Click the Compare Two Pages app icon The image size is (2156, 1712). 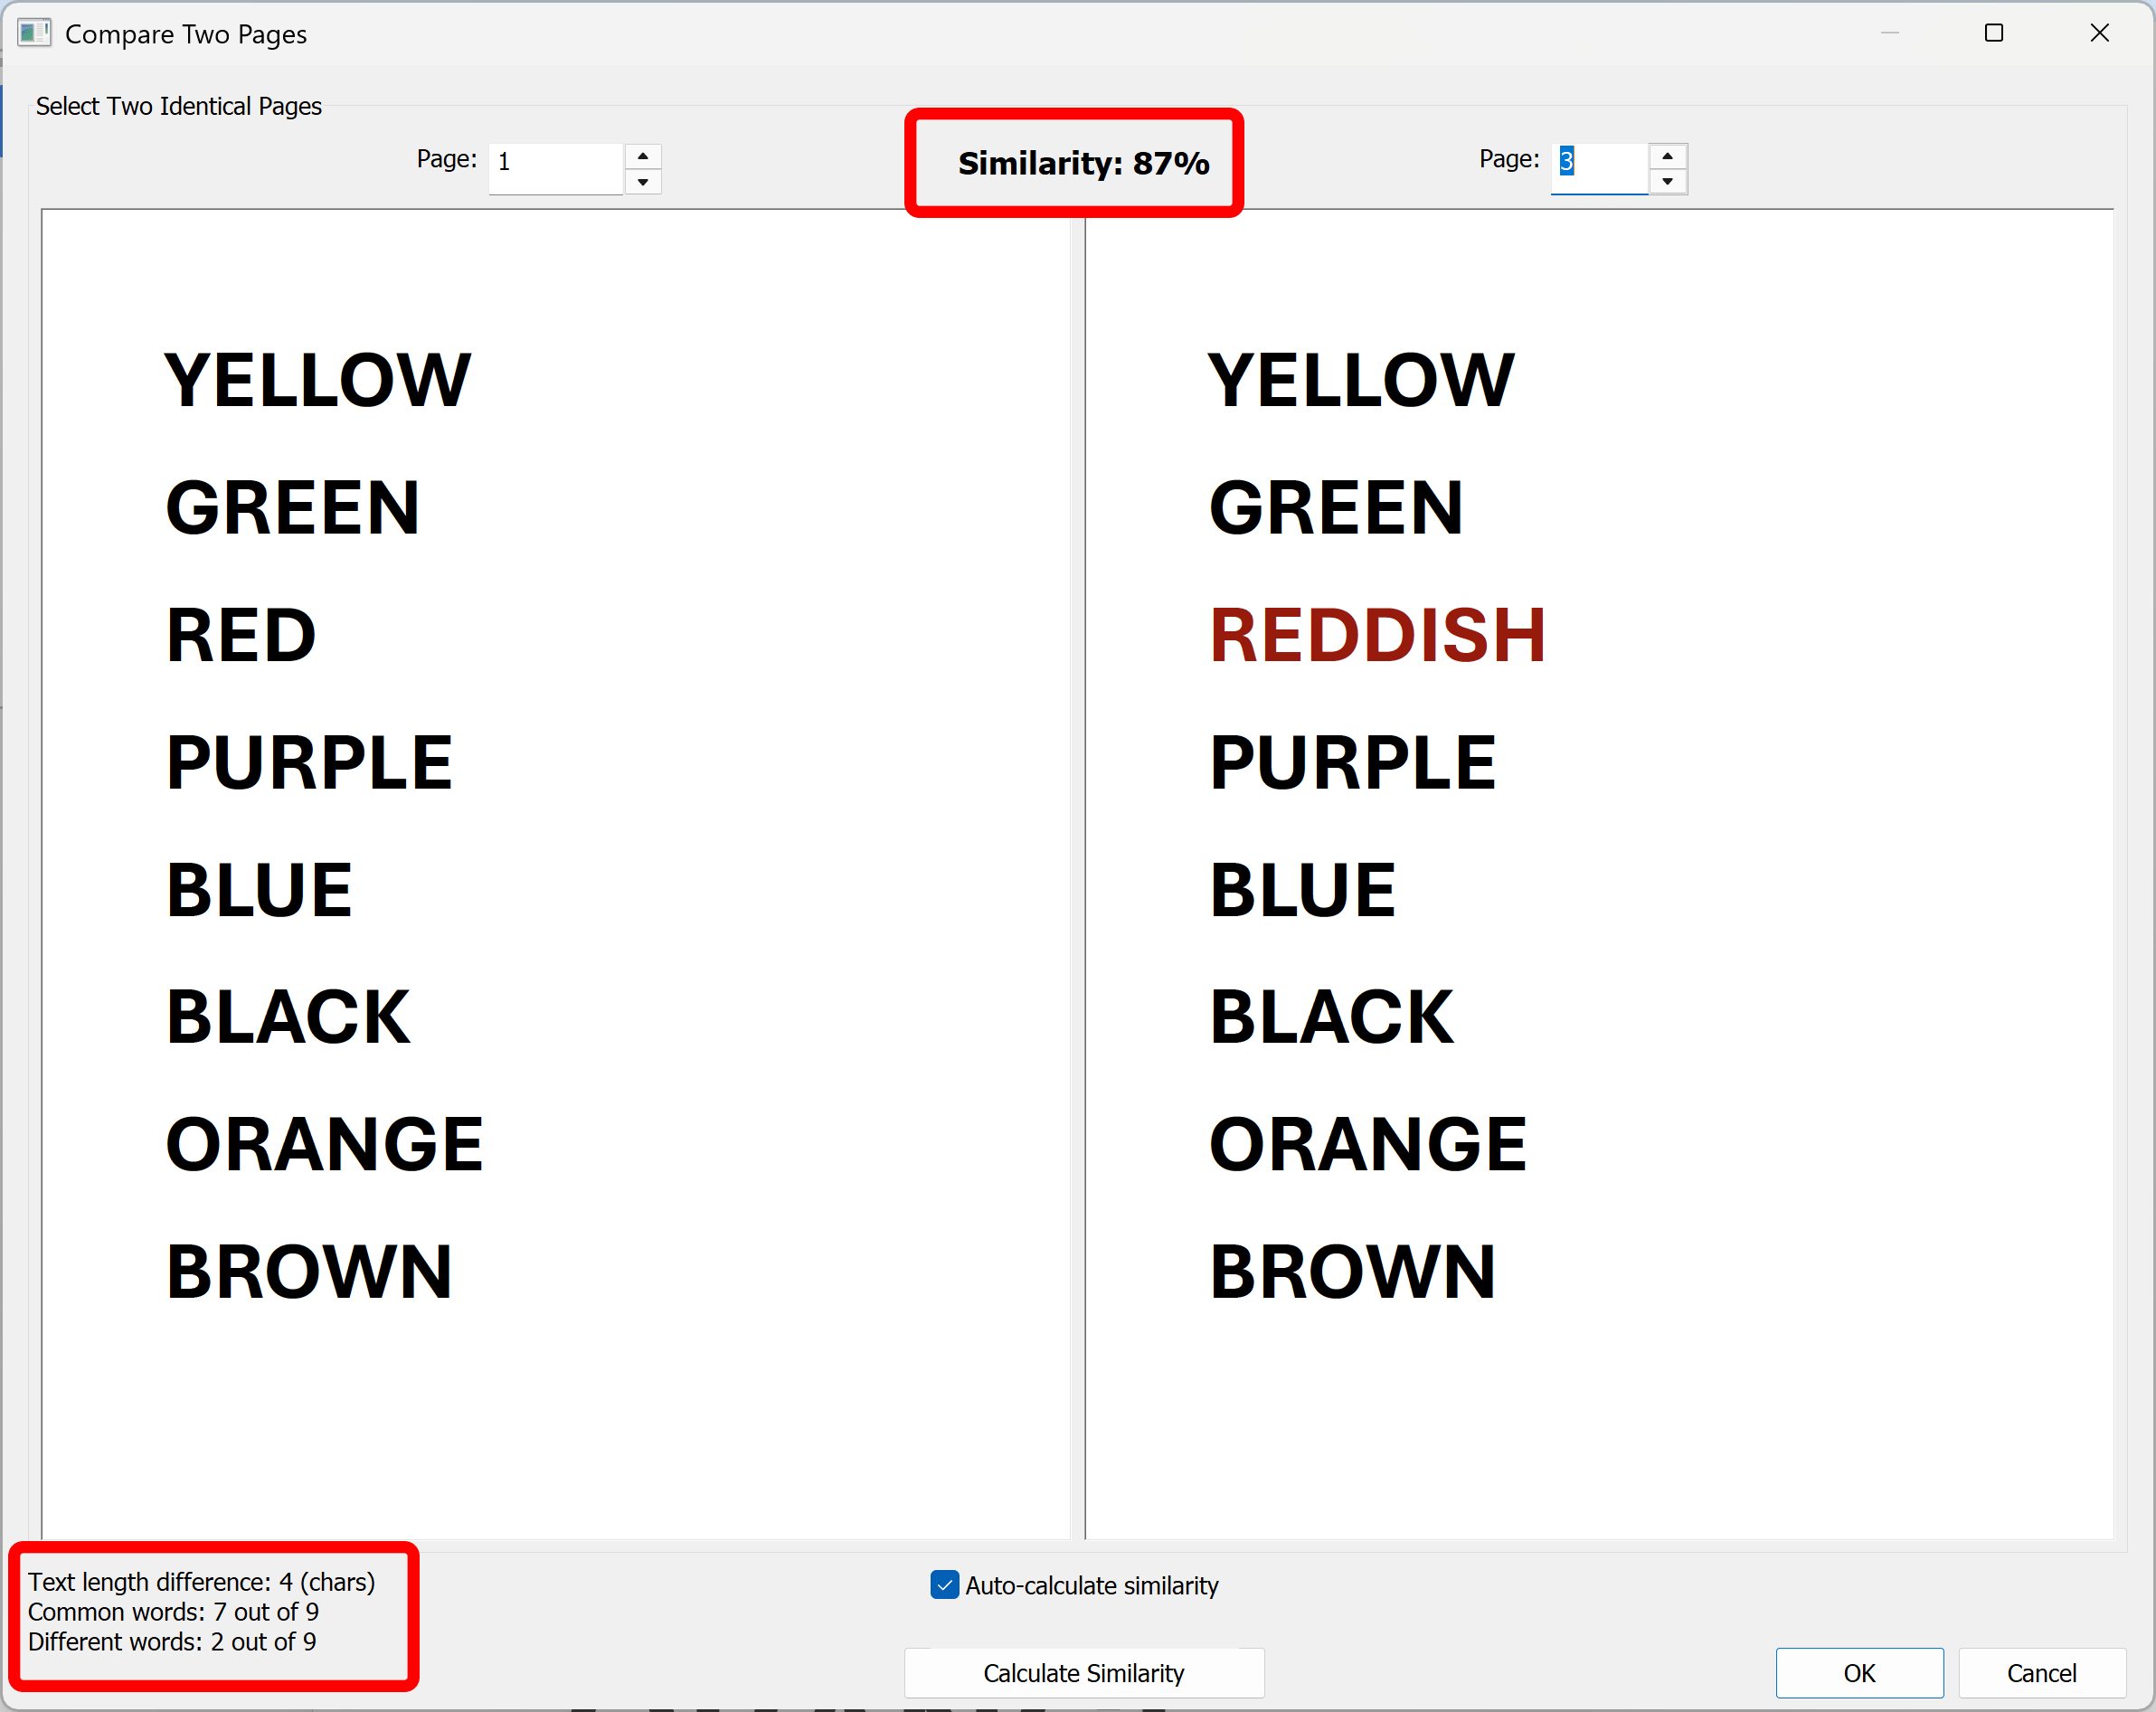[33, 33]
